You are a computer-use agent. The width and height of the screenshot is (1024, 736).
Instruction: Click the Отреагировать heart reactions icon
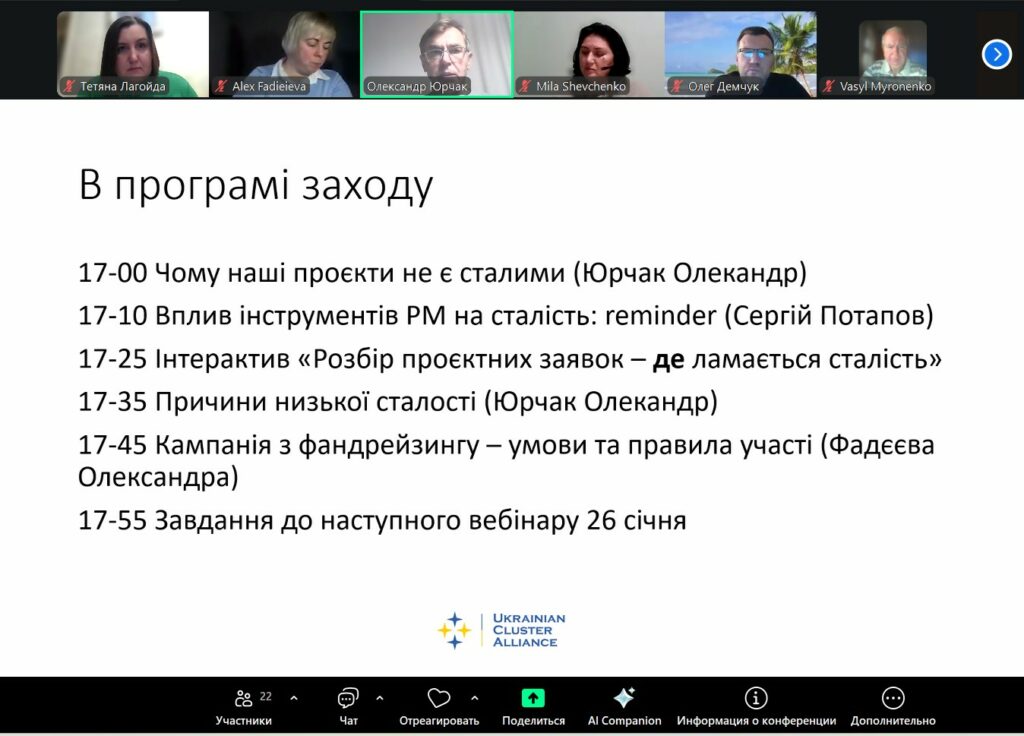[438, 699]
